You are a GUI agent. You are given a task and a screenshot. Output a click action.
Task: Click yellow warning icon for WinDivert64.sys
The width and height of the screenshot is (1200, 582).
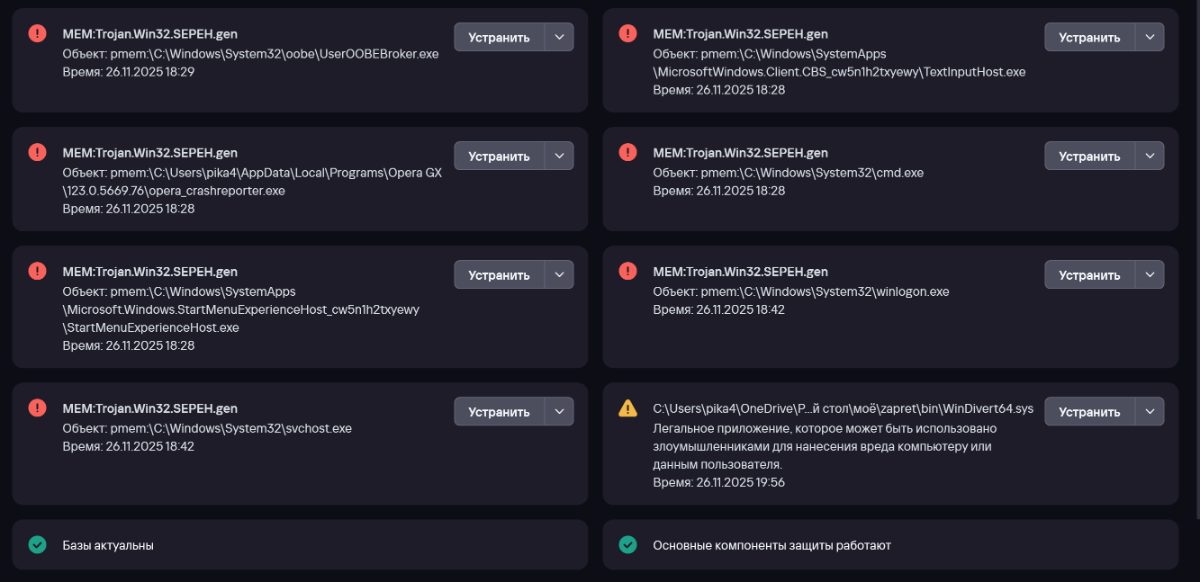point(628,408)
